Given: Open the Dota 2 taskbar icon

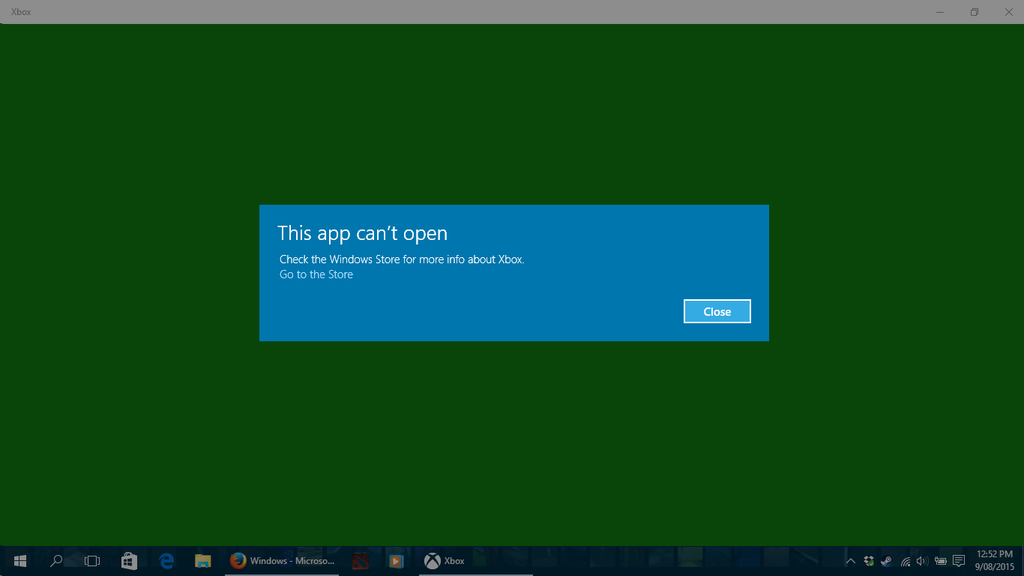Looking at the screenshot, I should (x=360, y=561).
